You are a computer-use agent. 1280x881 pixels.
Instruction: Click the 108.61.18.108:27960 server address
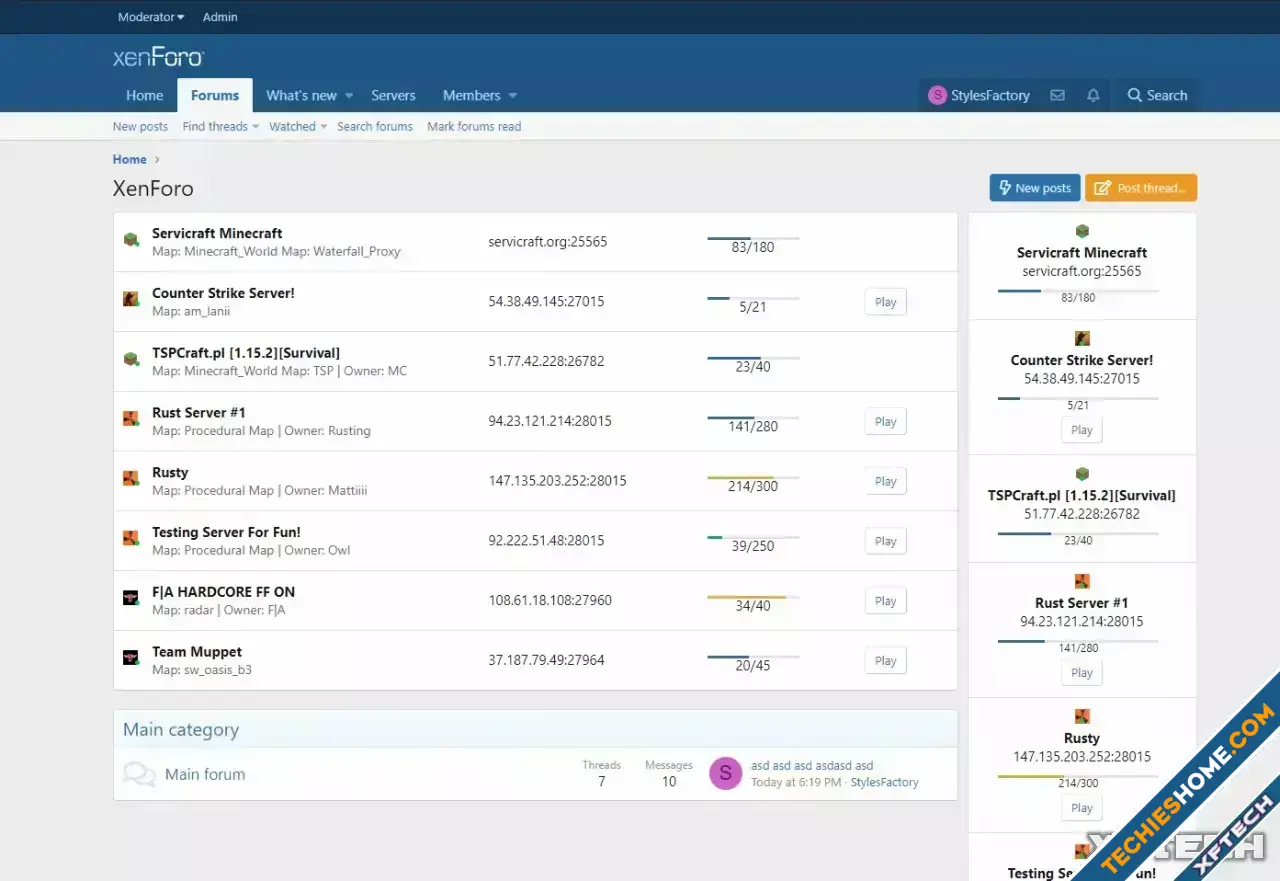550,600
